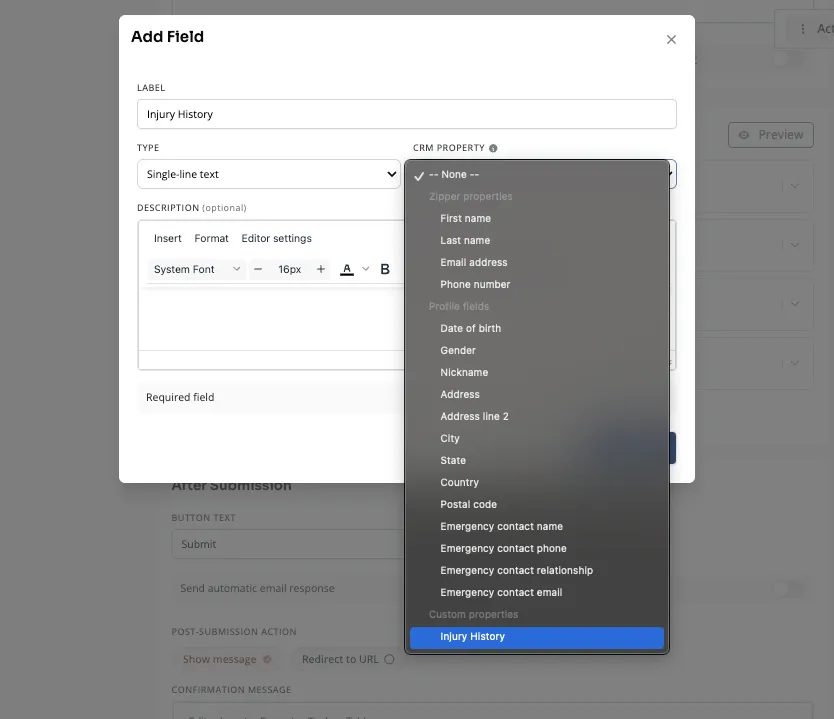834x719 pixels.
Task: Click the Submit button text field
Action: [x=287, y=544]
